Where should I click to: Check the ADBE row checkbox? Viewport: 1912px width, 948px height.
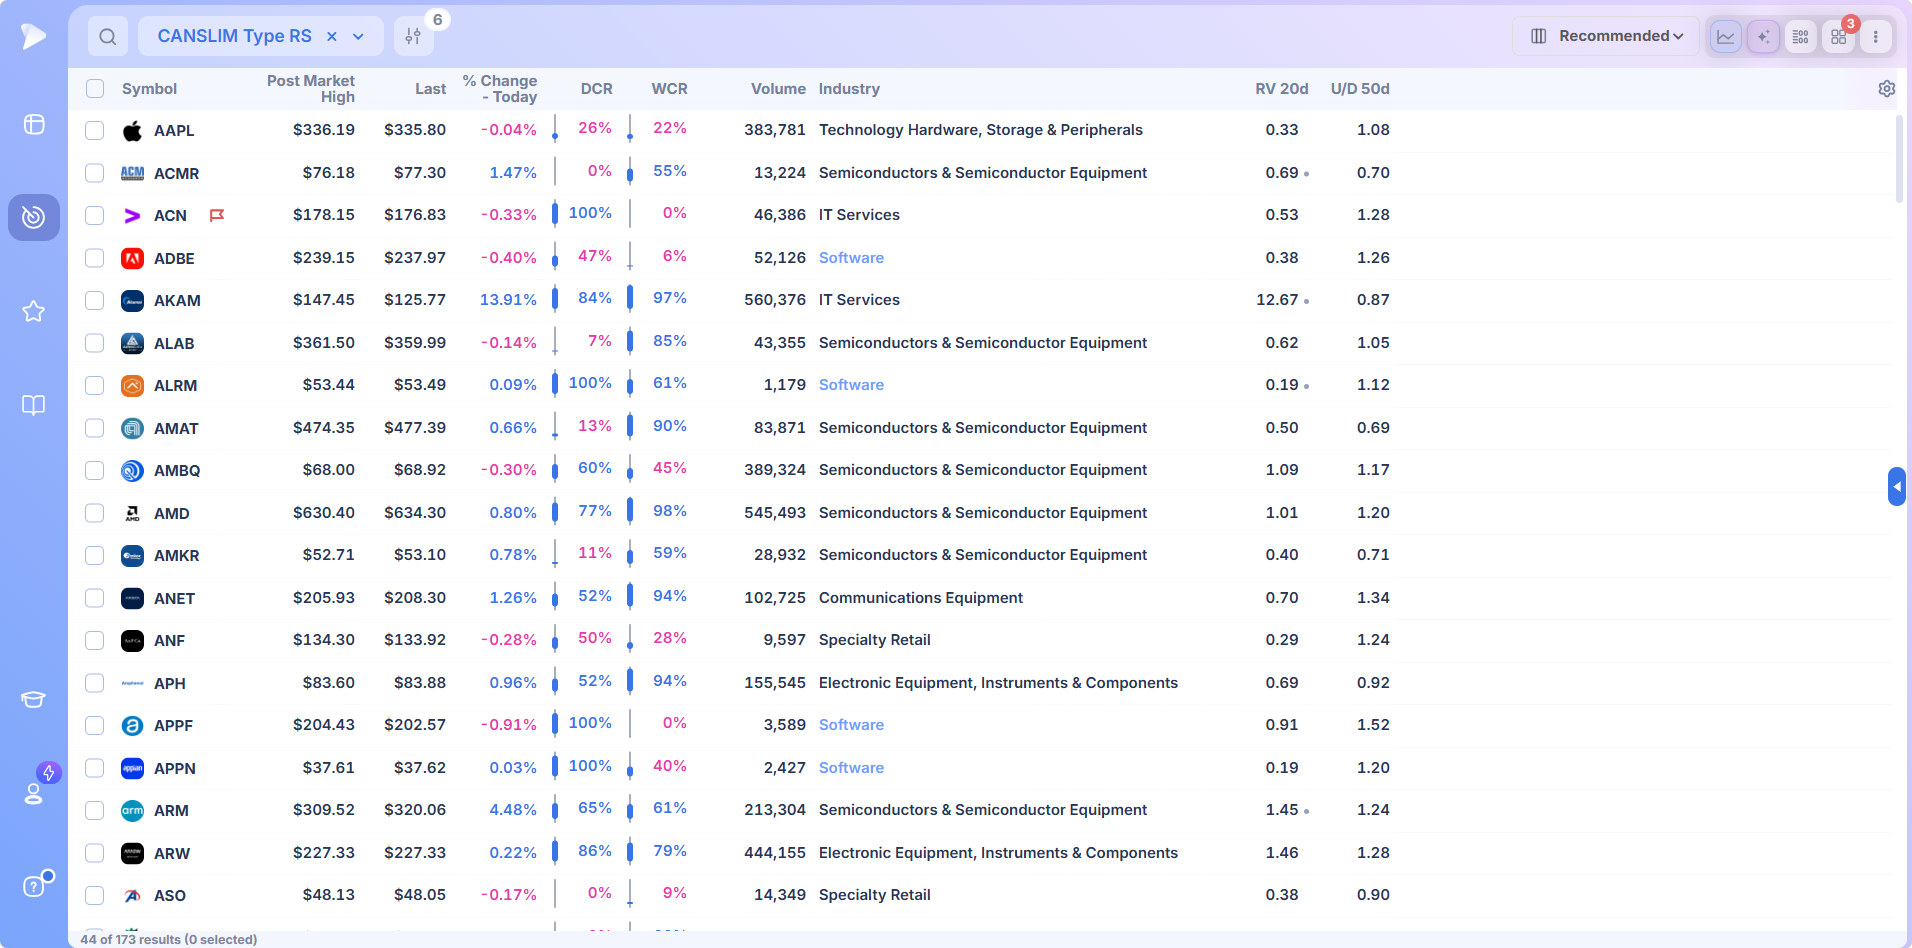click(x=95, y=258)
